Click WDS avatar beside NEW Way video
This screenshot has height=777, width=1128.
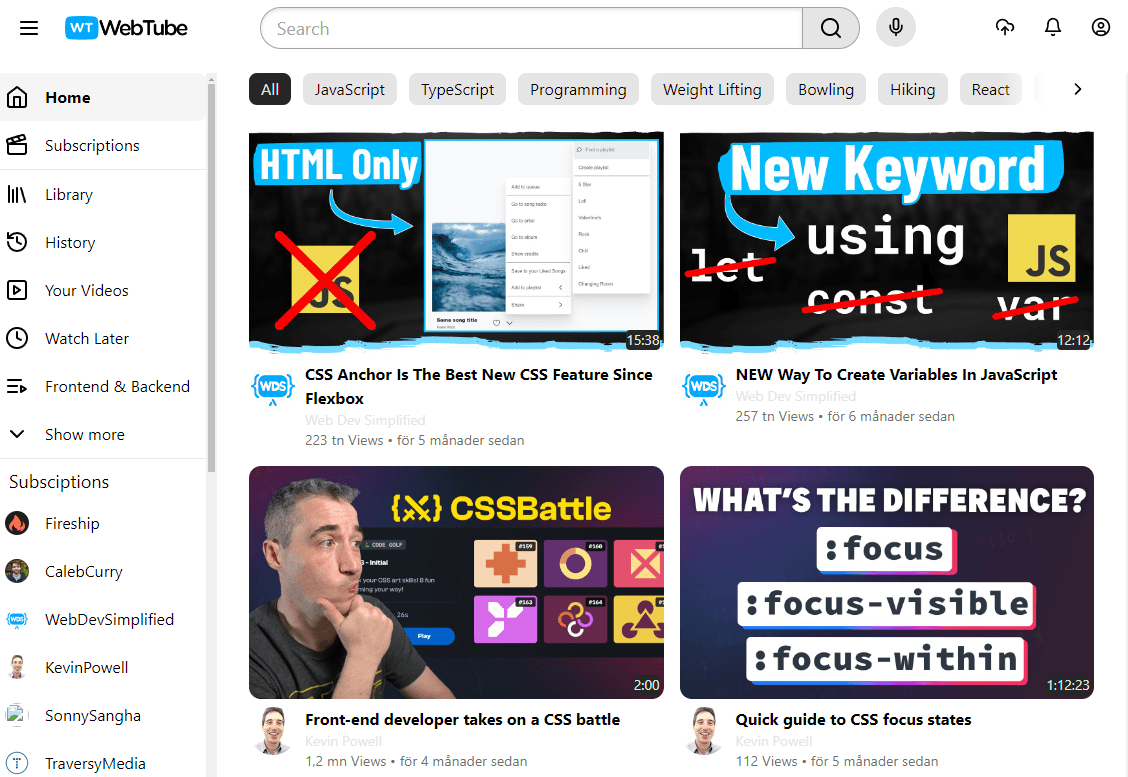coord(704,388)
